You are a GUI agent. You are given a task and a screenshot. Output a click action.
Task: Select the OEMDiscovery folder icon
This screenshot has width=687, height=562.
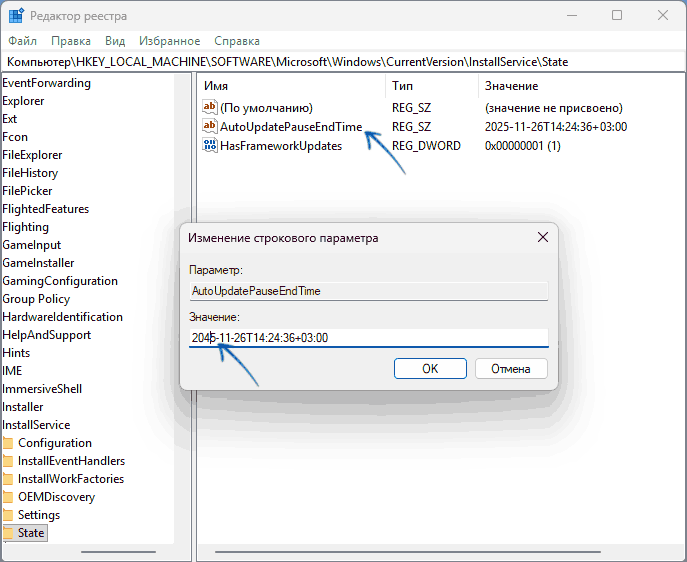pyautogui.click(x=9, y=497)
